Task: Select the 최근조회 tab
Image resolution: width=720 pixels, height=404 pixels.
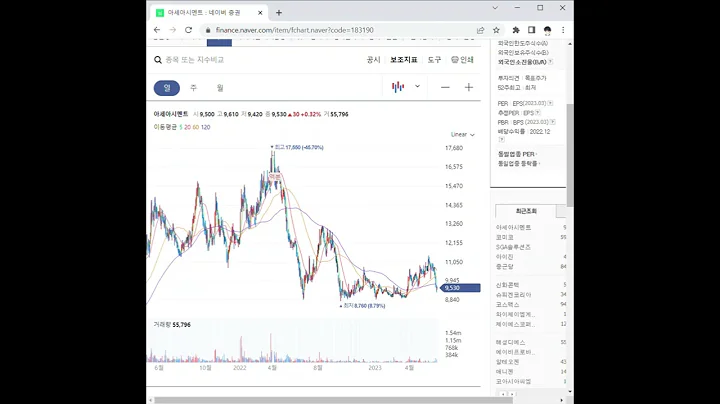Action: click(x=526, y=211)
